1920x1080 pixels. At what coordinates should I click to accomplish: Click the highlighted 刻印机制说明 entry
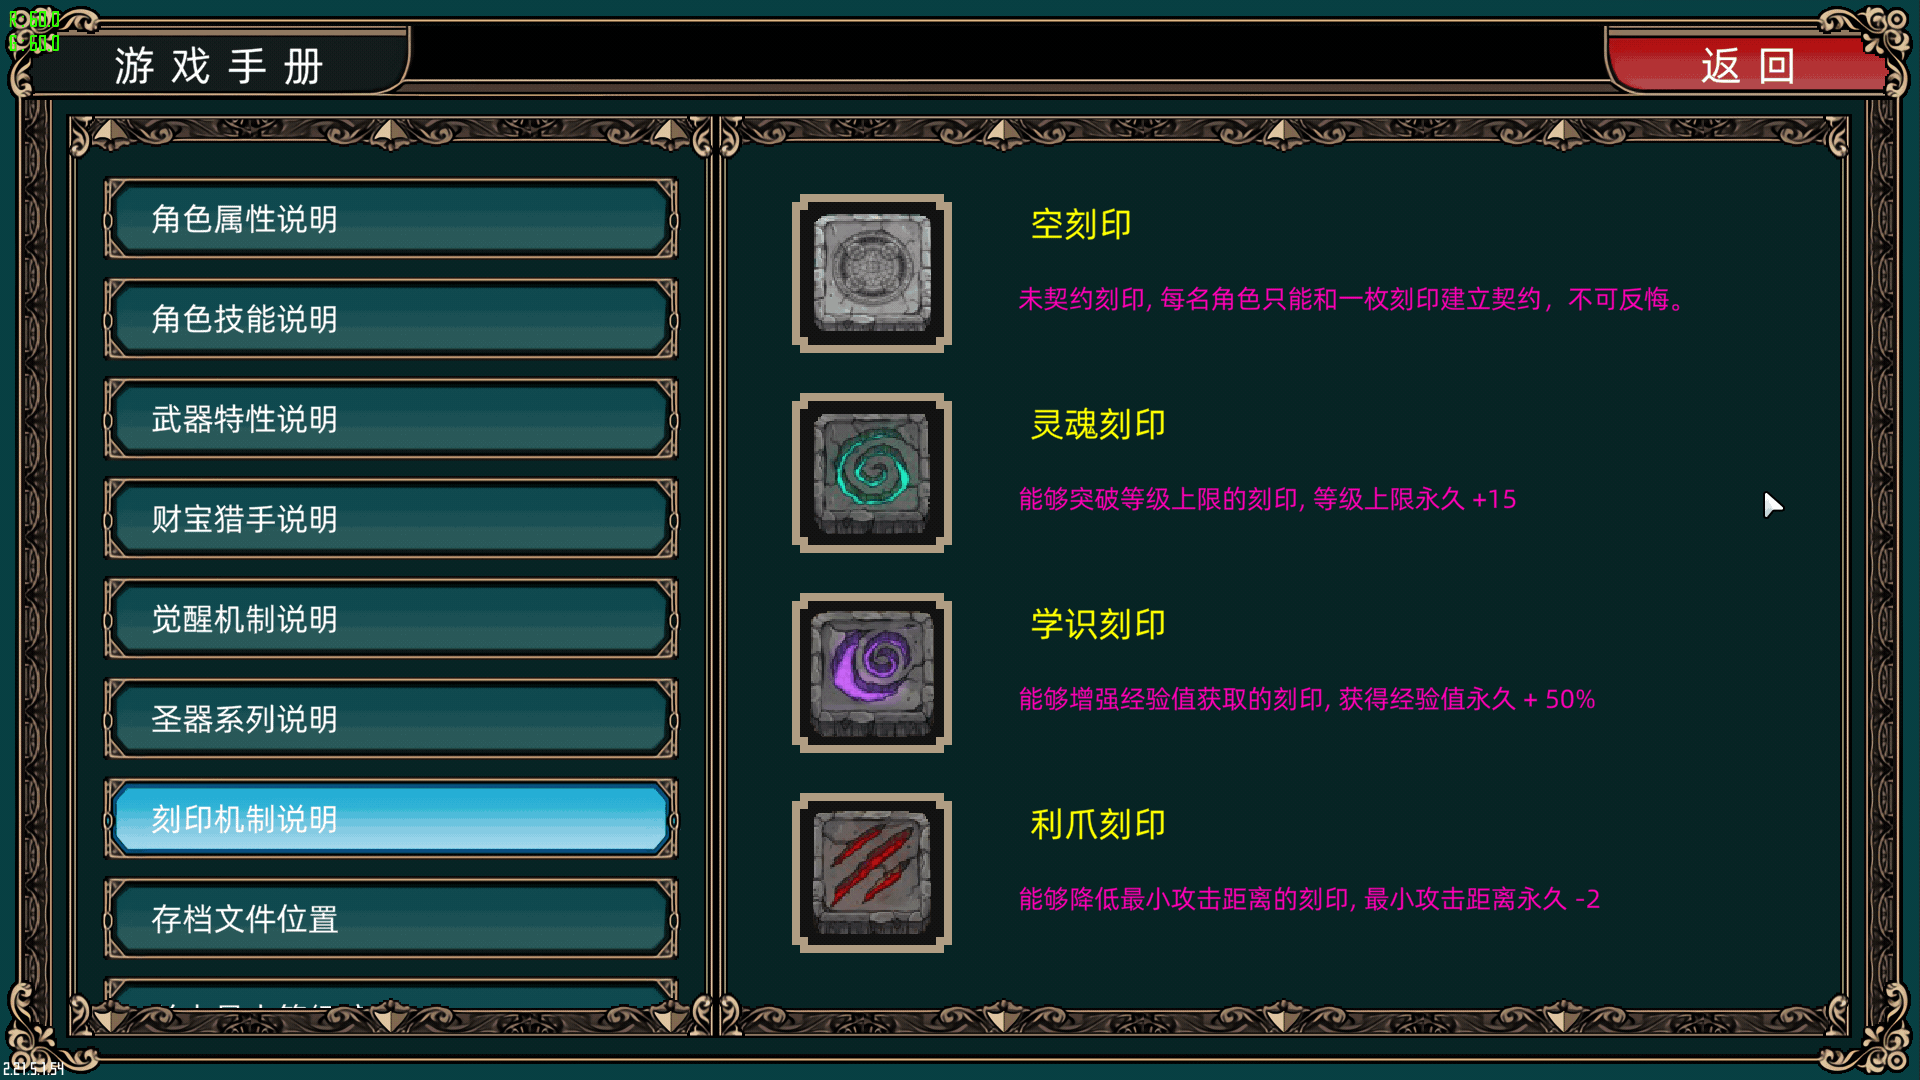[391, 819]
